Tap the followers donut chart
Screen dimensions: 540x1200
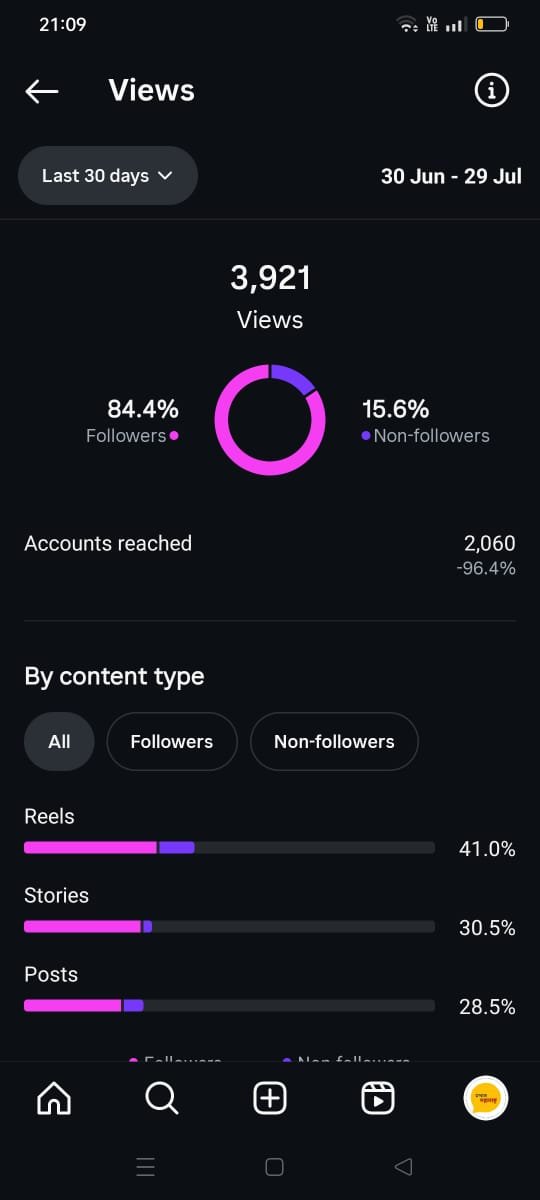tap(270, 420)
